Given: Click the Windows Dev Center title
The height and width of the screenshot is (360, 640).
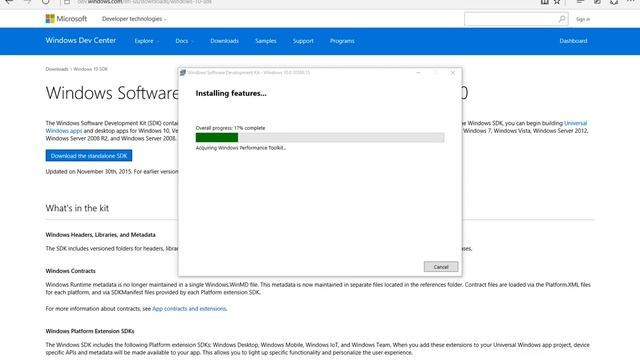Looking at the screenshot, I should click(81, 40).
